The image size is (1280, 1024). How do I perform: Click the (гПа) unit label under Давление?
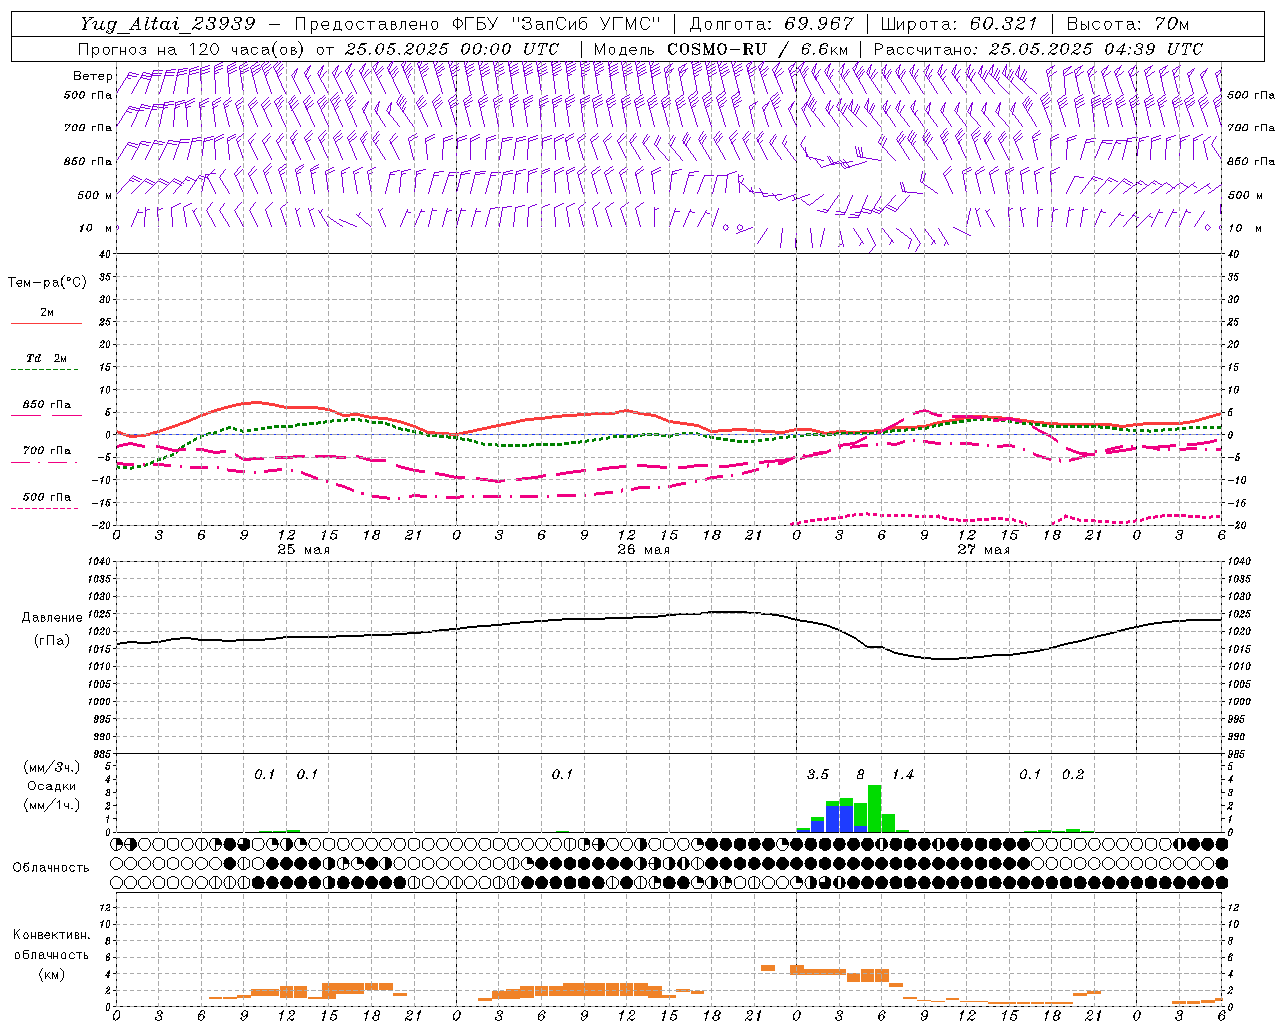pyautogui.click(x=50, y=641)
